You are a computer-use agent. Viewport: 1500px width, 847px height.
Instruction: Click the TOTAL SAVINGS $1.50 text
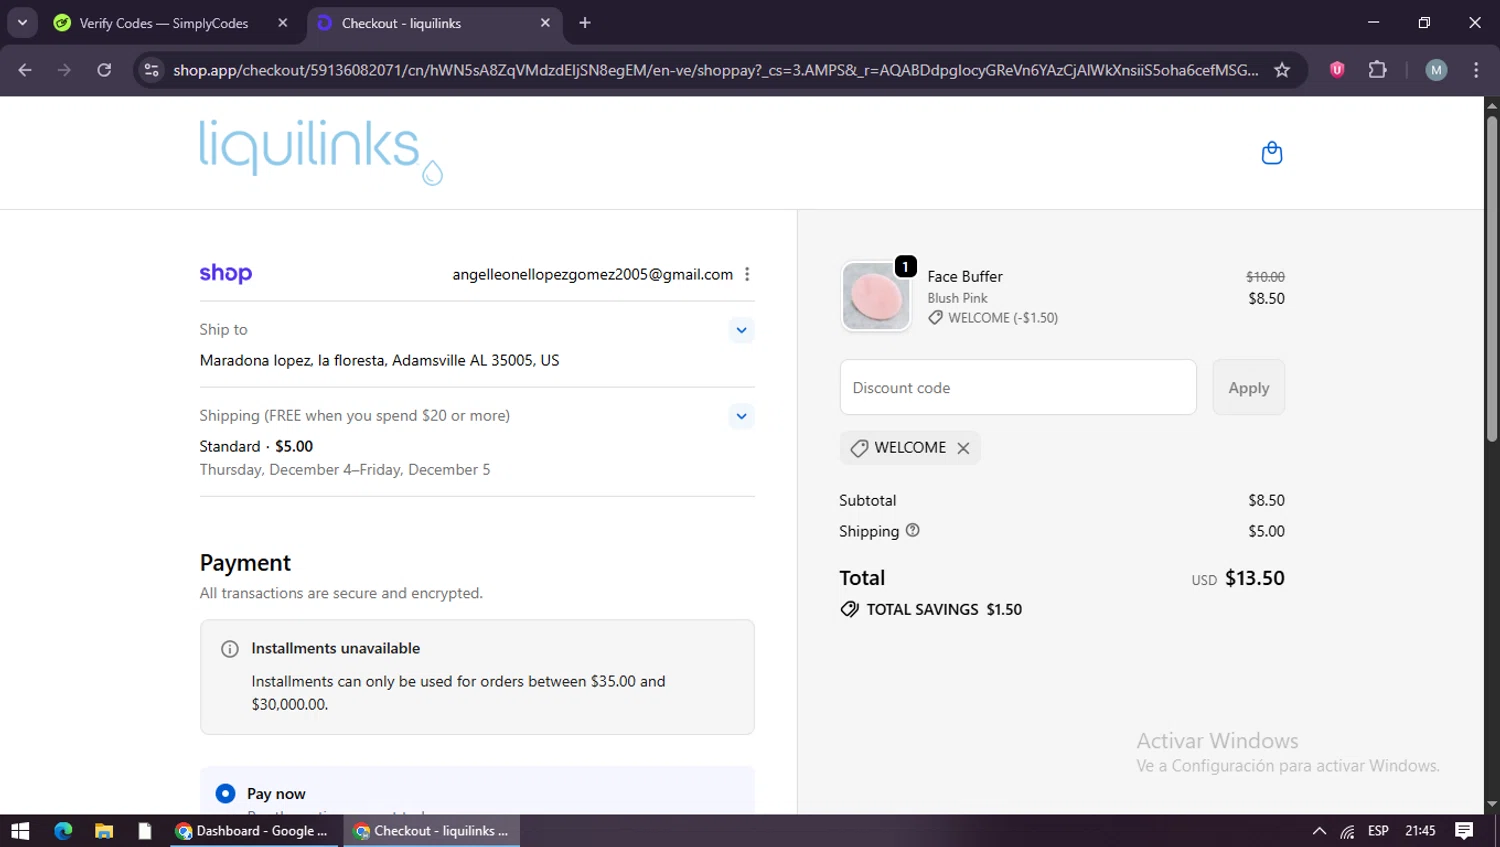(944, 609)
